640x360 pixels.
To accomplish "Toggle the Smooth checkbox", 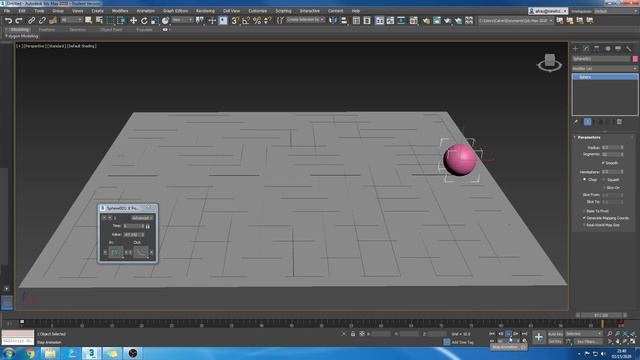I will (603, 163).
